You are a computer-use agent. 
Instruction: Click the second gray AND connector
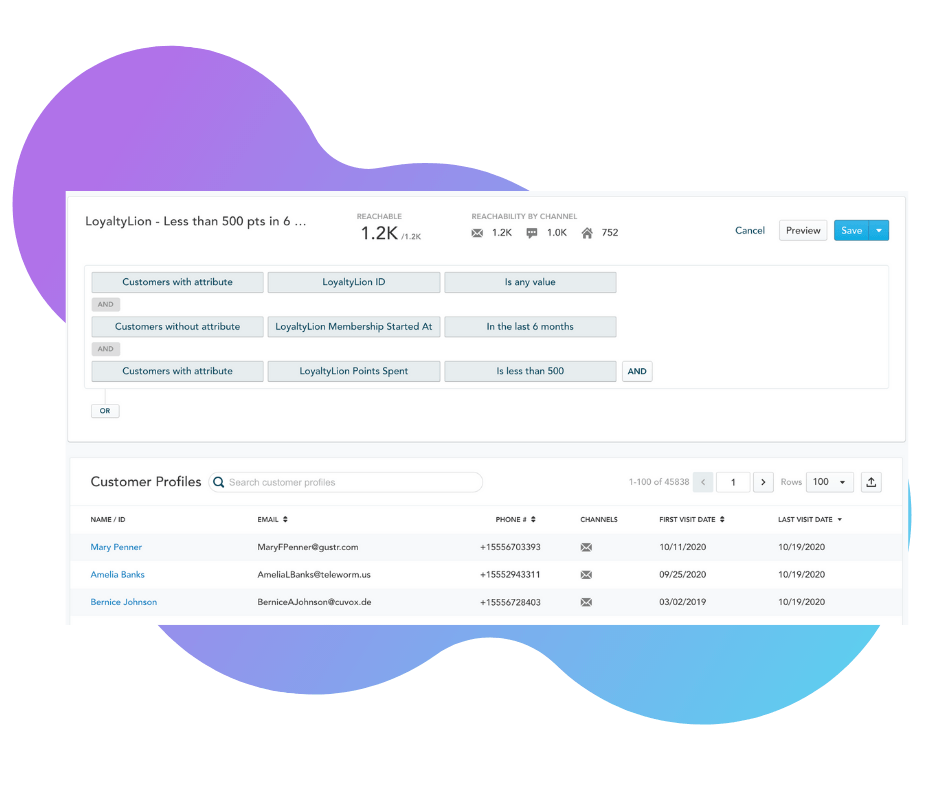click(x=106, y=348)
